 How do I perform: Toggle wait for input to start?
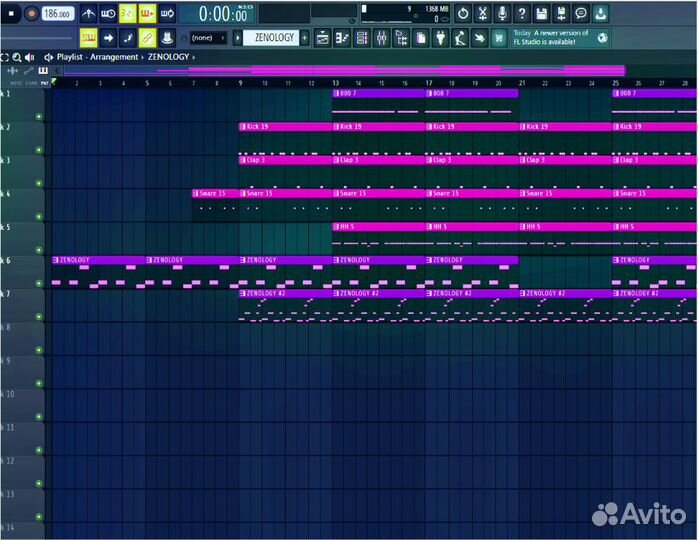[x=108, y=14]
